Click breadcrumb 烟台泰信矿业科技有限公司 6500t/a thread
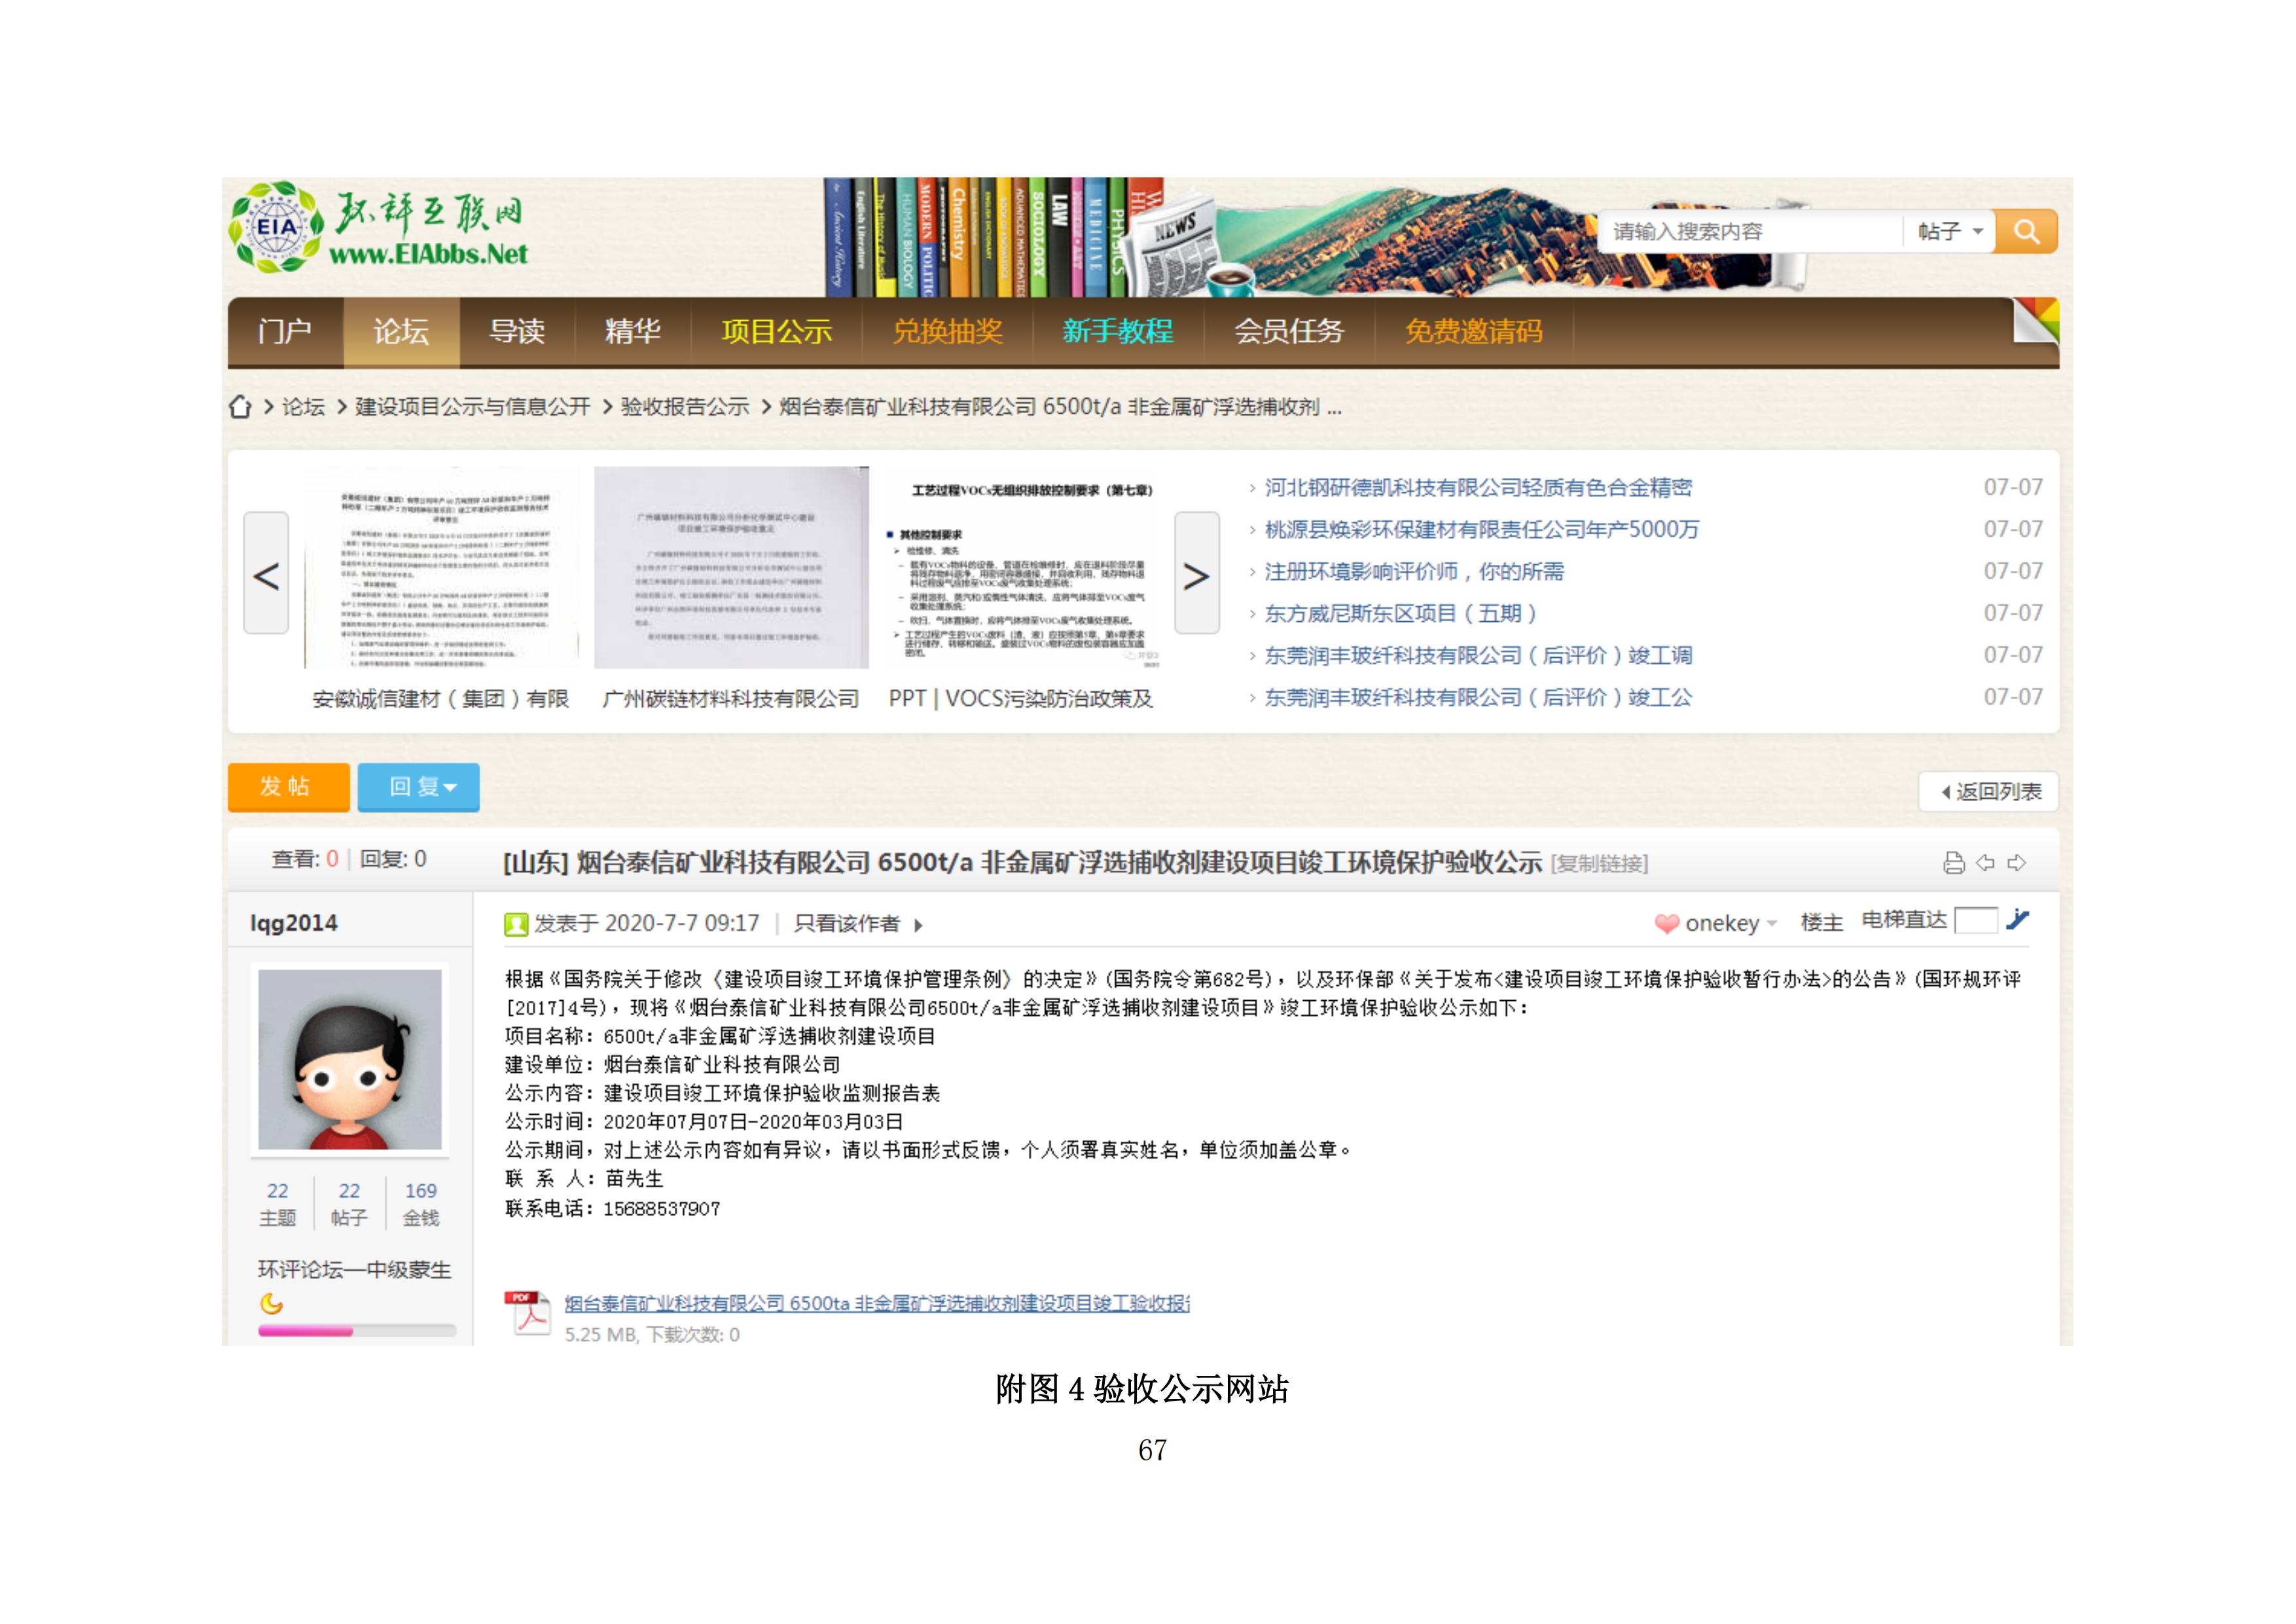 click(x=1060, y=407)
